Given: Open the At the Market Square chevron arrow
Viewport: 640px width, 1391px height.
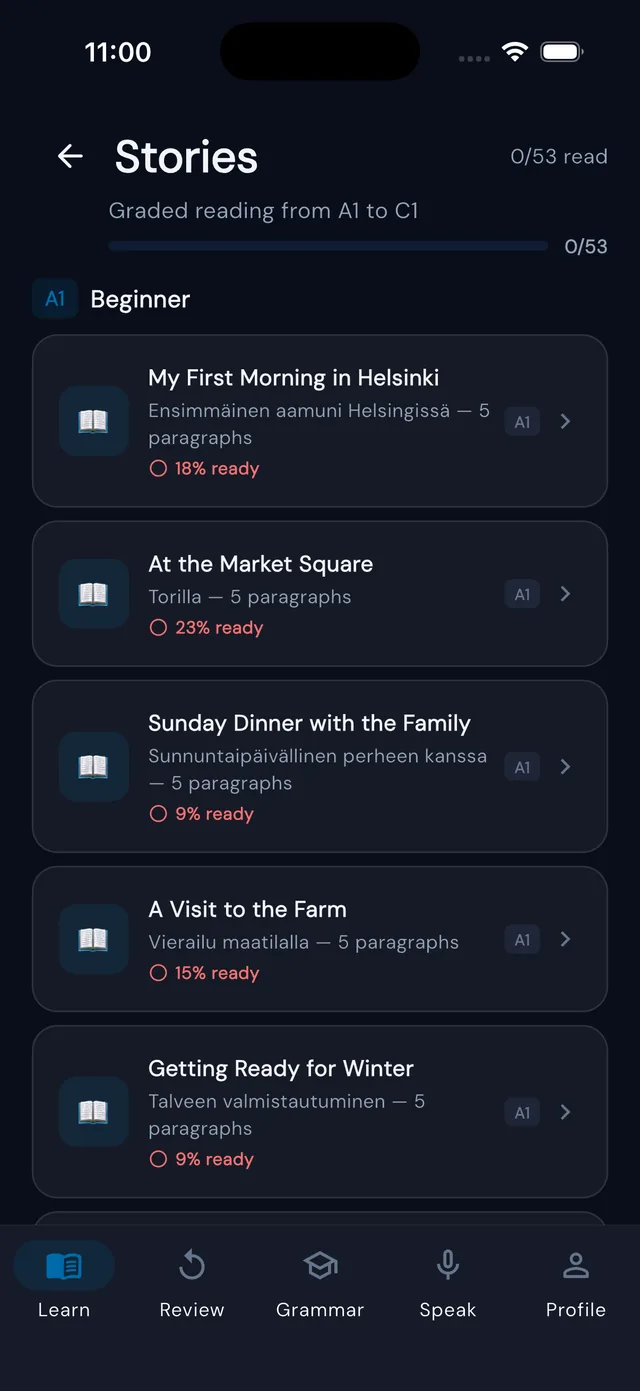Looking at the screenshot, I should [565, 594].
